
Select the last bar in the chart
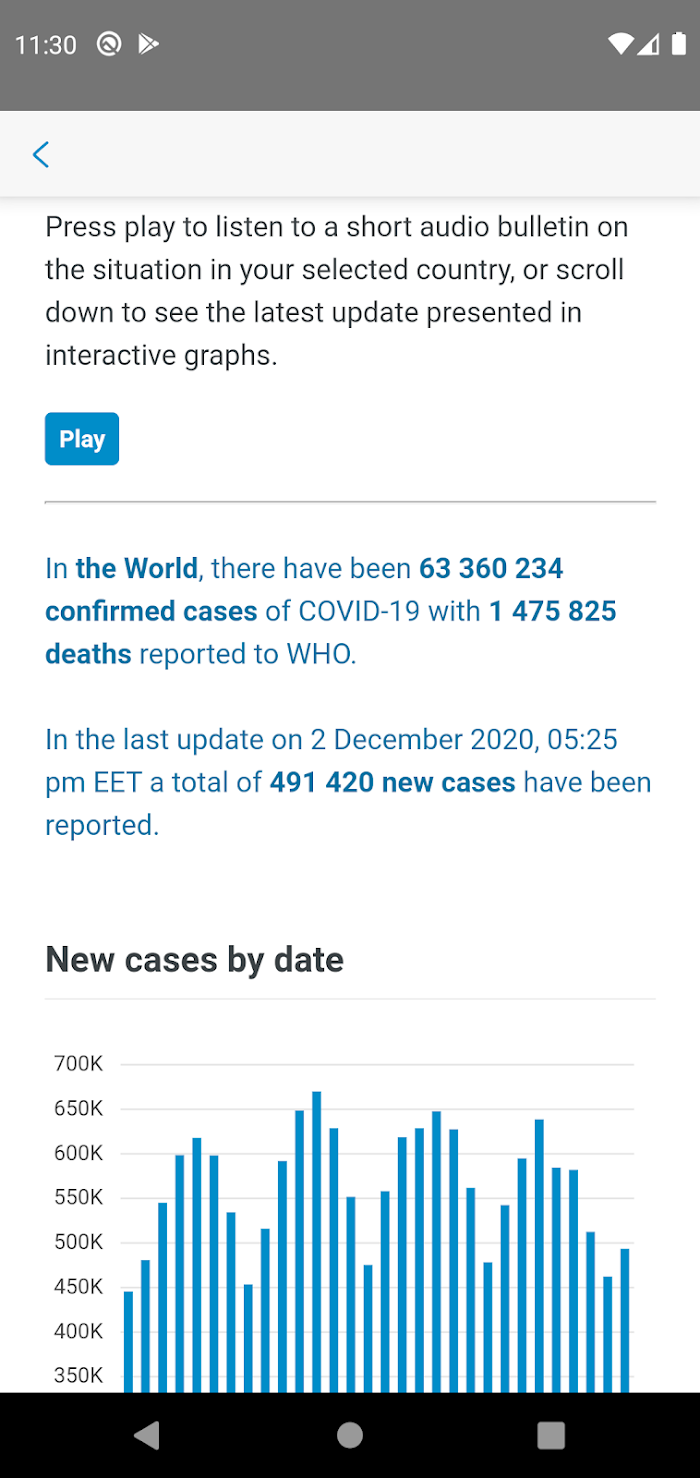click(624, 1320)
